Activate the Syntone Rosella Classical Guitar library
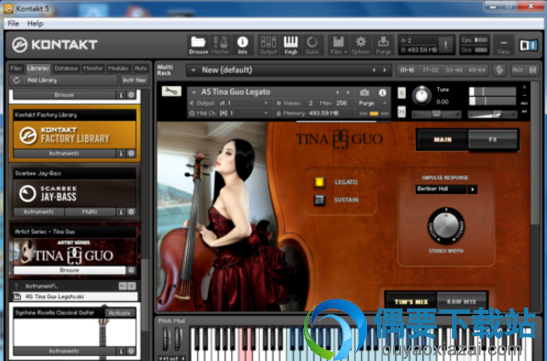The image size is (547, 361). click(120, 313)
